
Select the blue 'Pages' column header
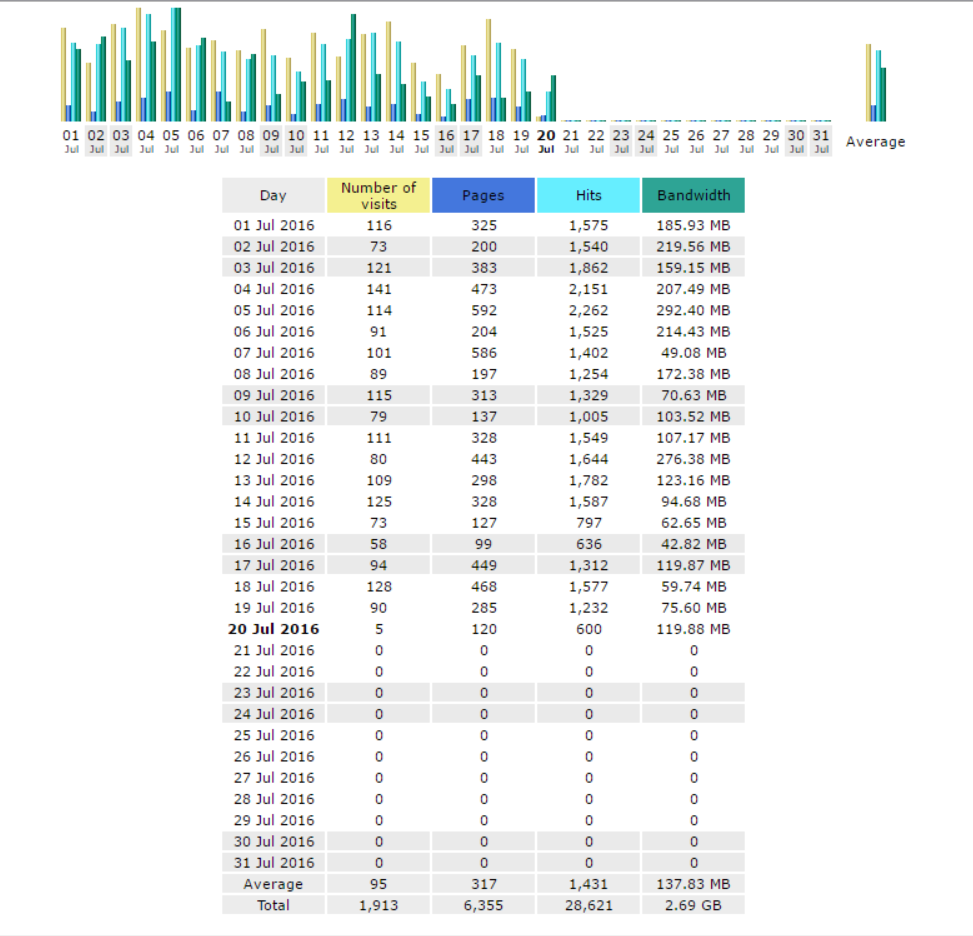483,196
